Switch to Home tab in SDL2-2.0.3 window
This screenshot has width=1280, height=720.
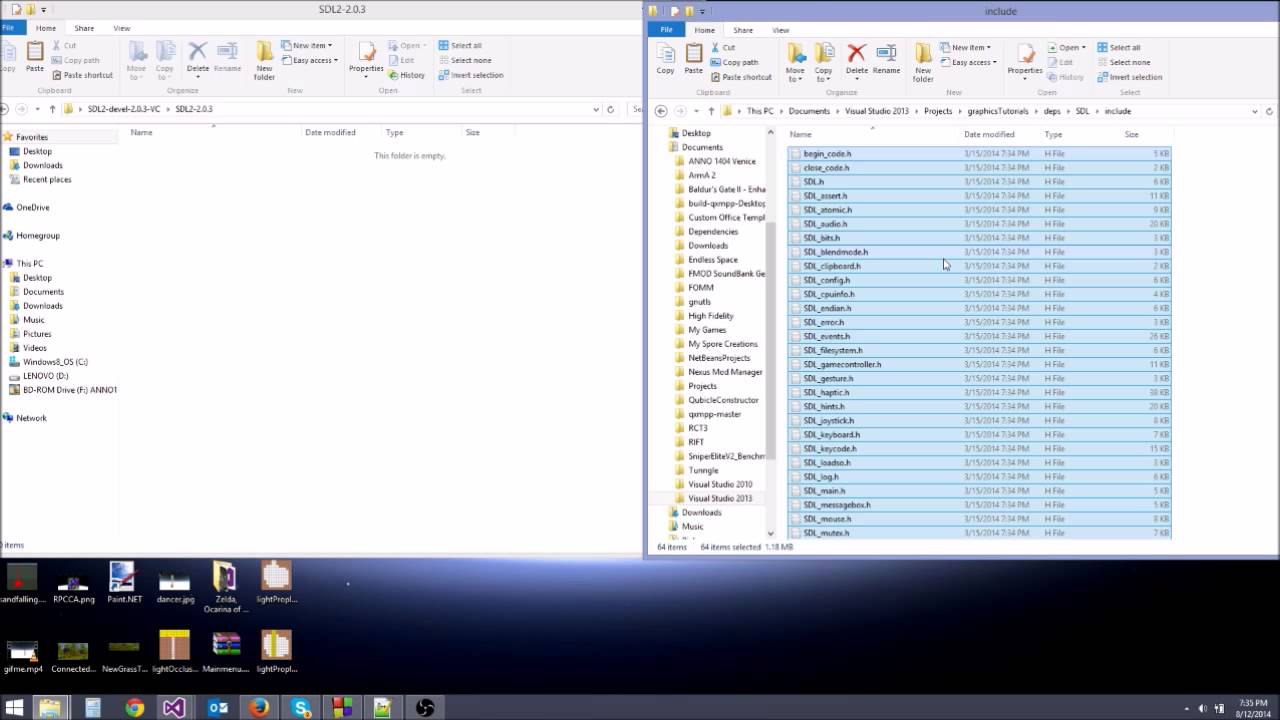(x=46, y=28)
